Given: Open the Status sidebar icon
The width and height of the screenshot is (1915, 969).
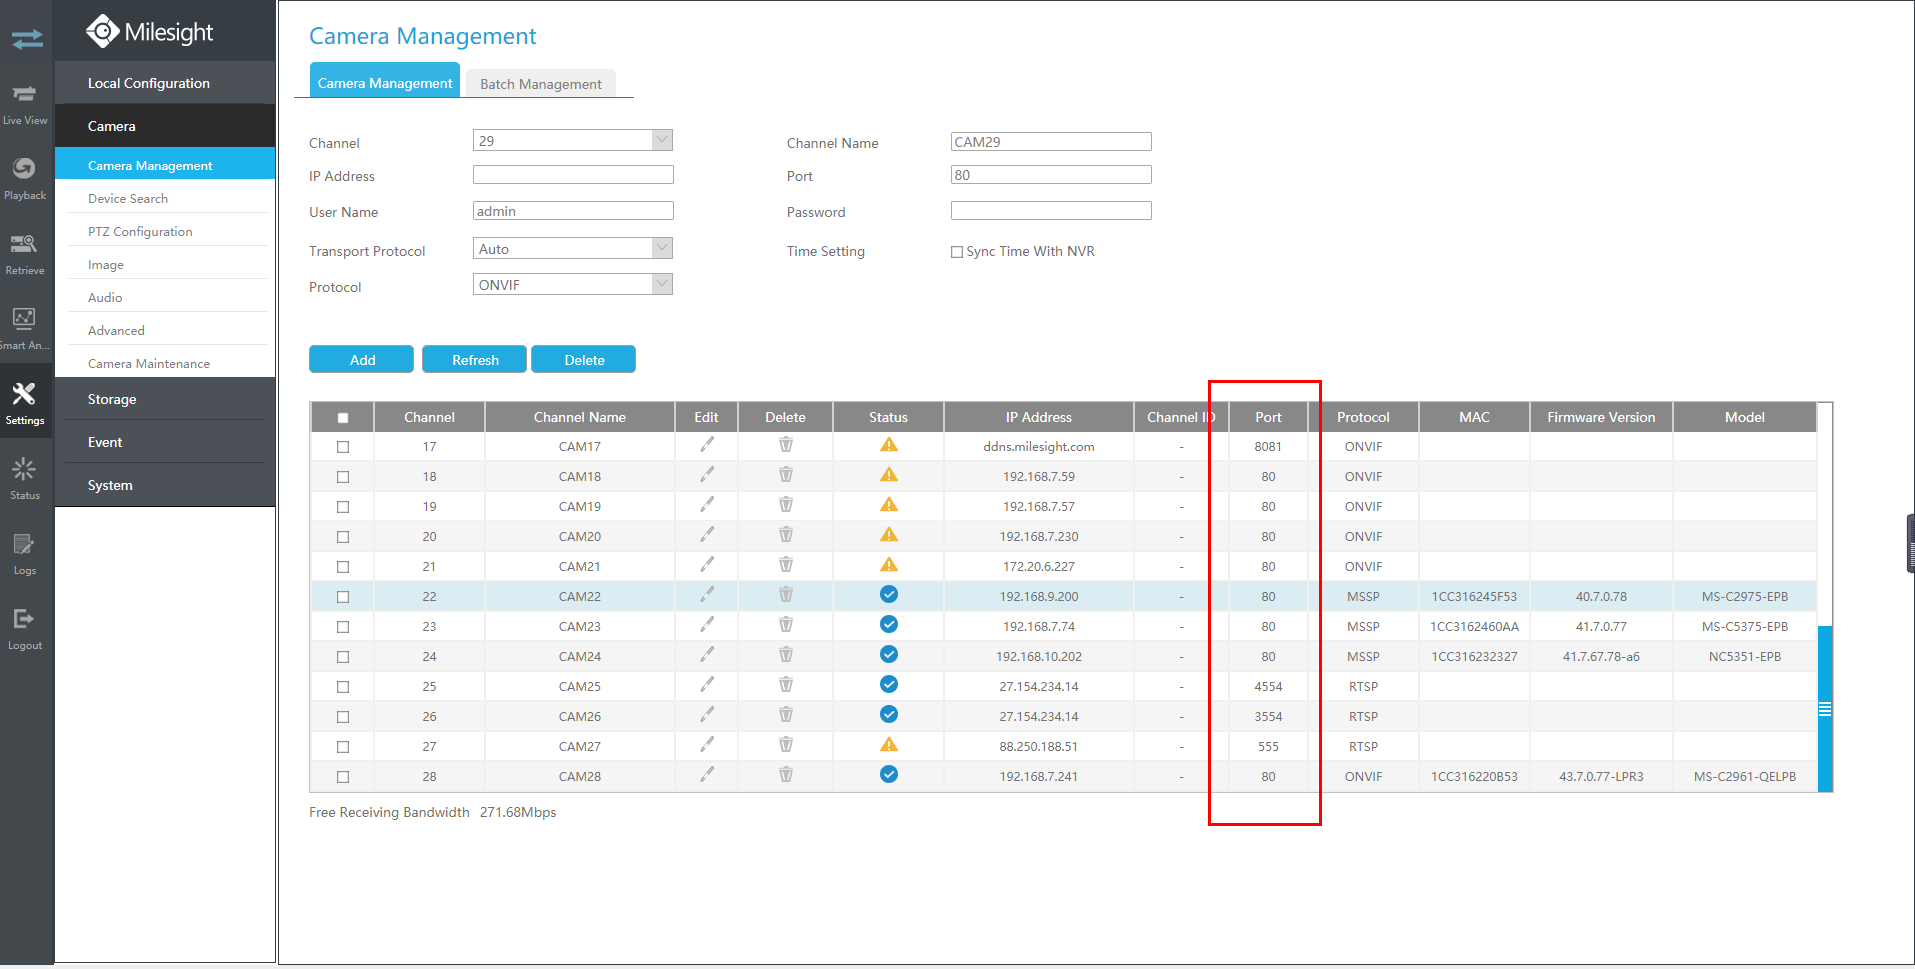Looking at the screenshot, I should pyautogui.click(x=25, y=478).
